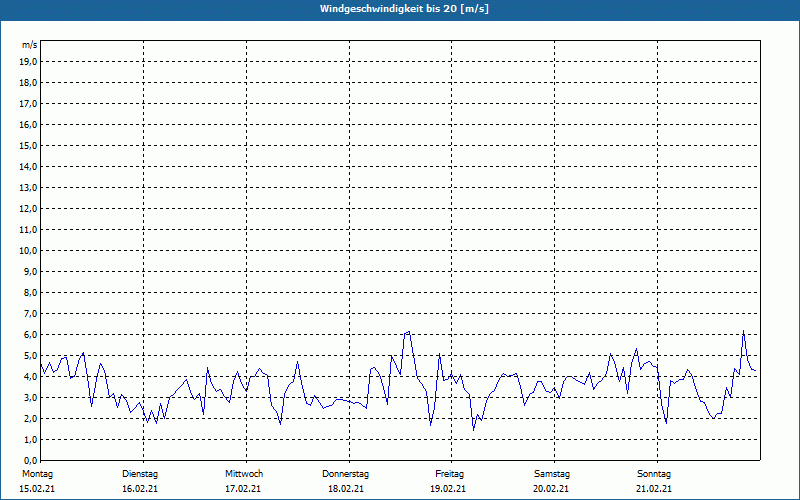The image size is (800, 500).
Task: Click the 16,0 y-axis label
Action: pos(28,124)
